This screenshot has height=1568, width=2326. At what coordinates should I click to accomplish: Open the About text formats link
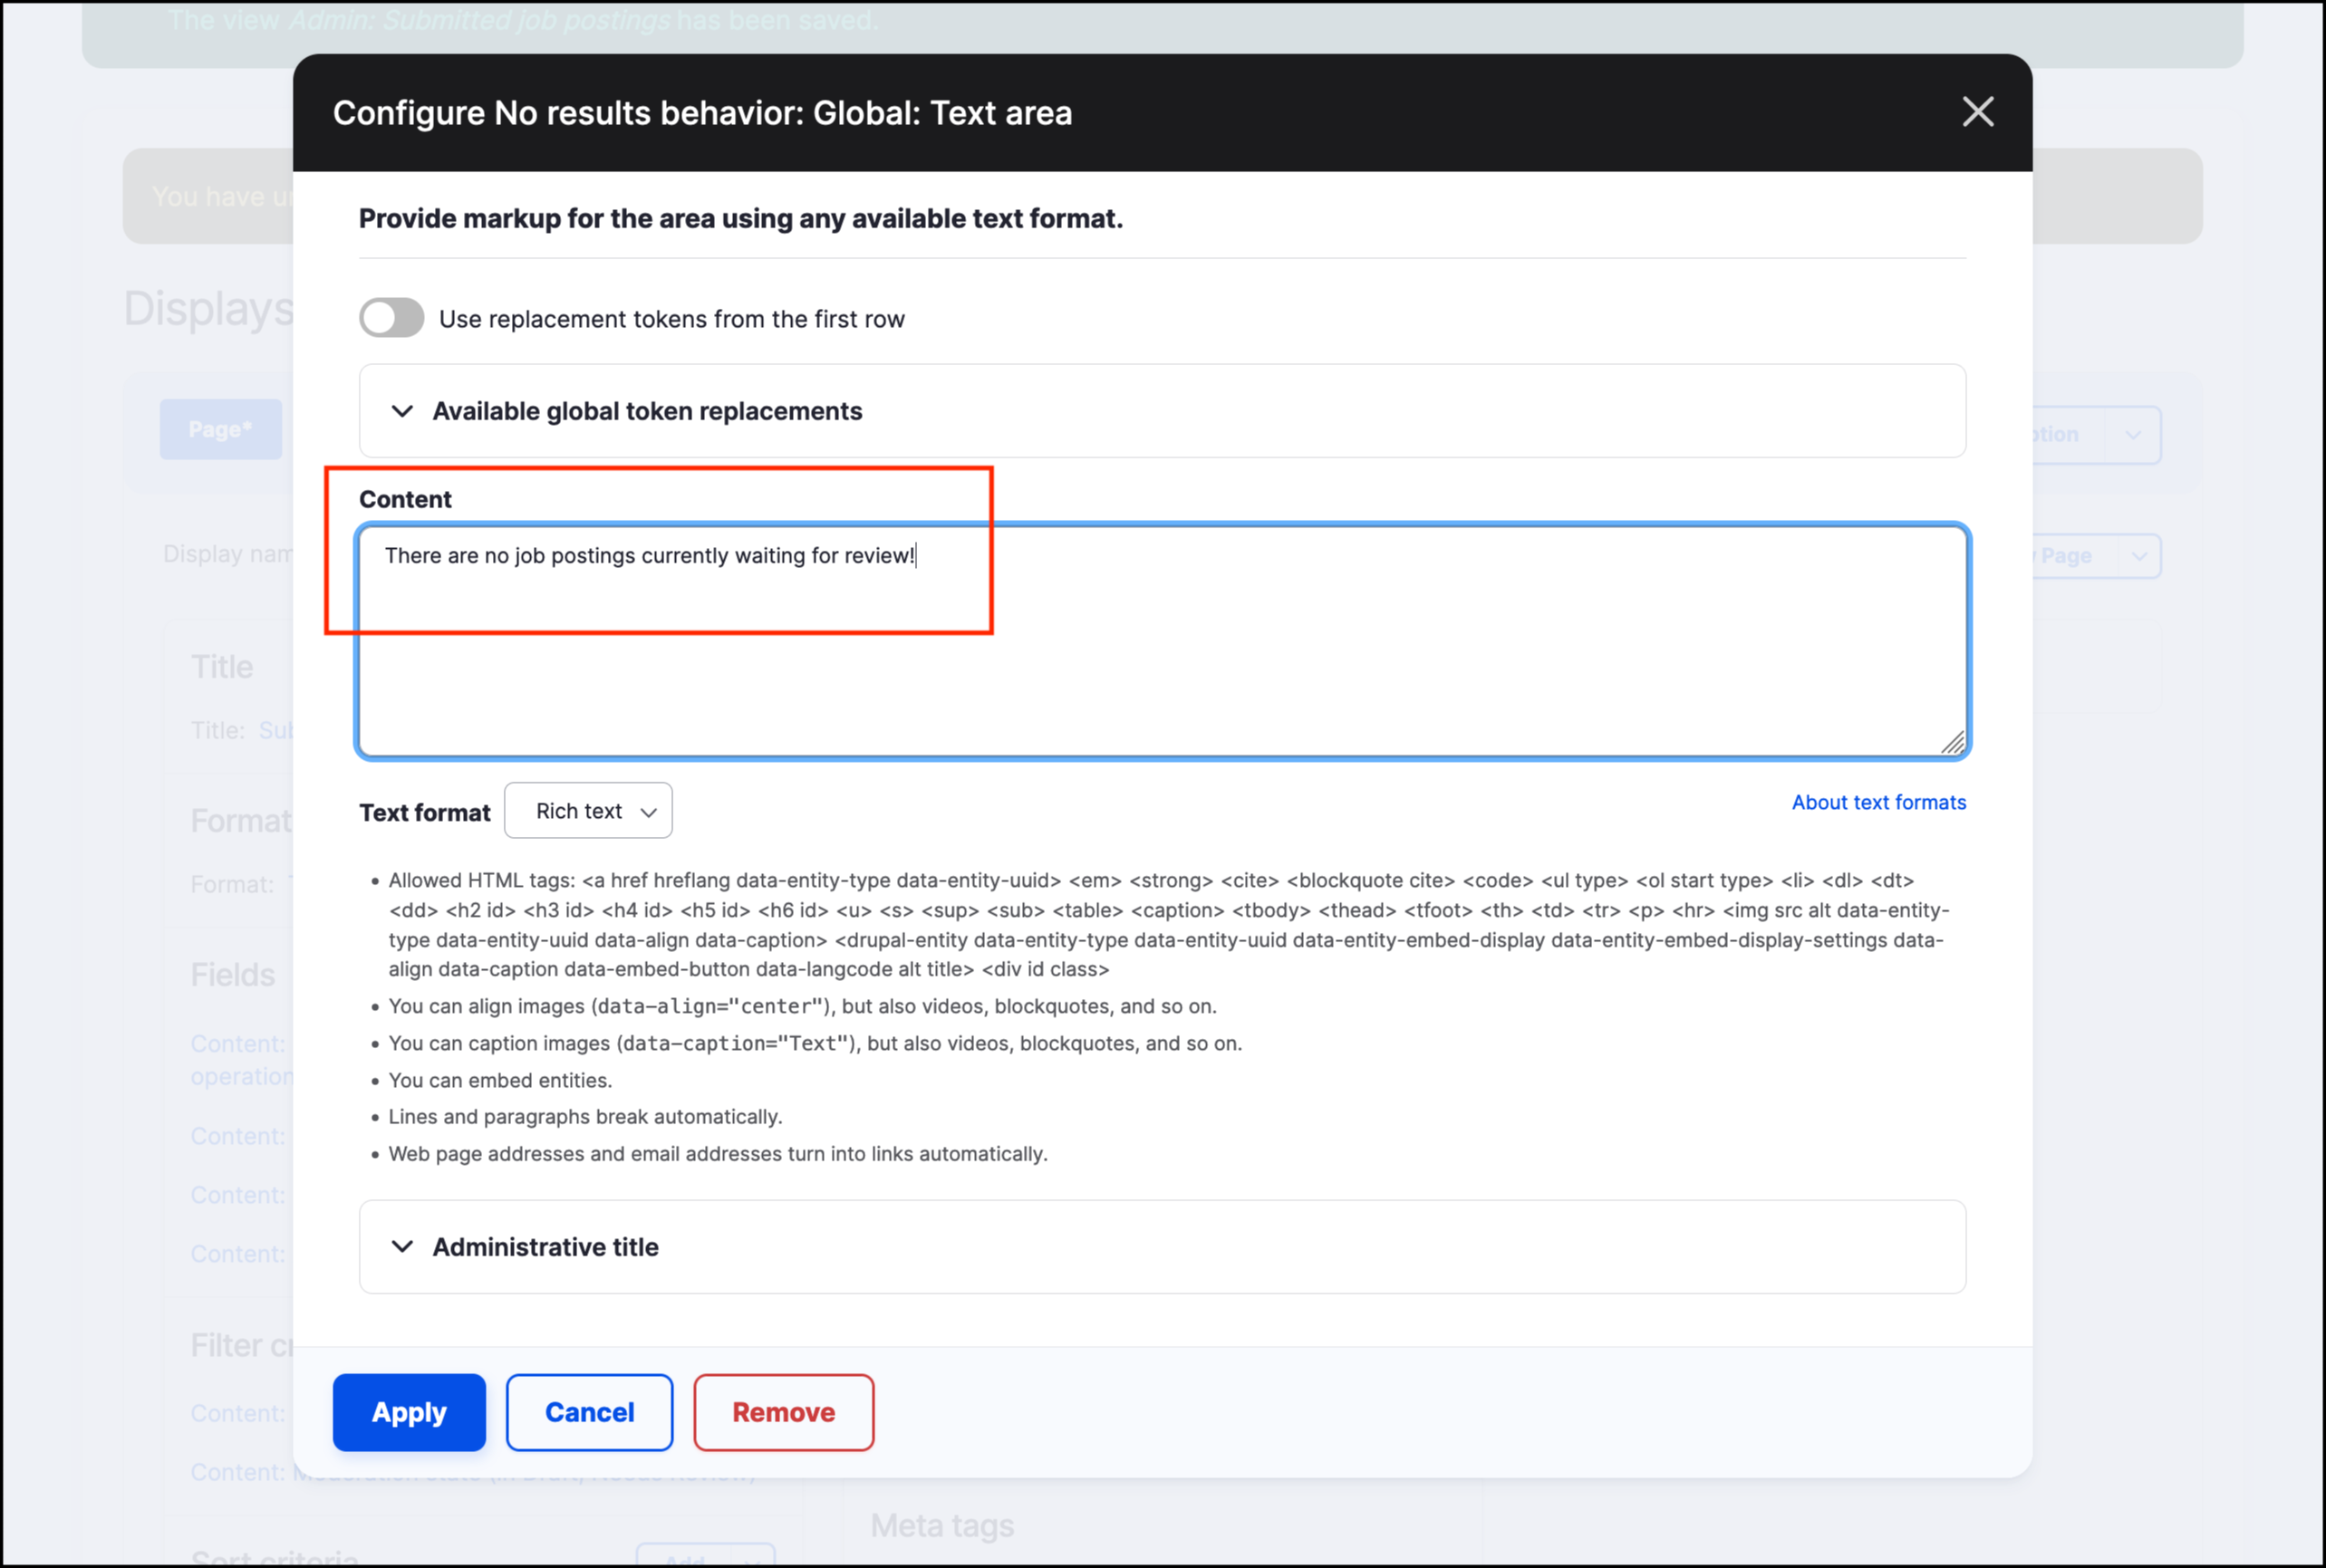(1878, 802)
